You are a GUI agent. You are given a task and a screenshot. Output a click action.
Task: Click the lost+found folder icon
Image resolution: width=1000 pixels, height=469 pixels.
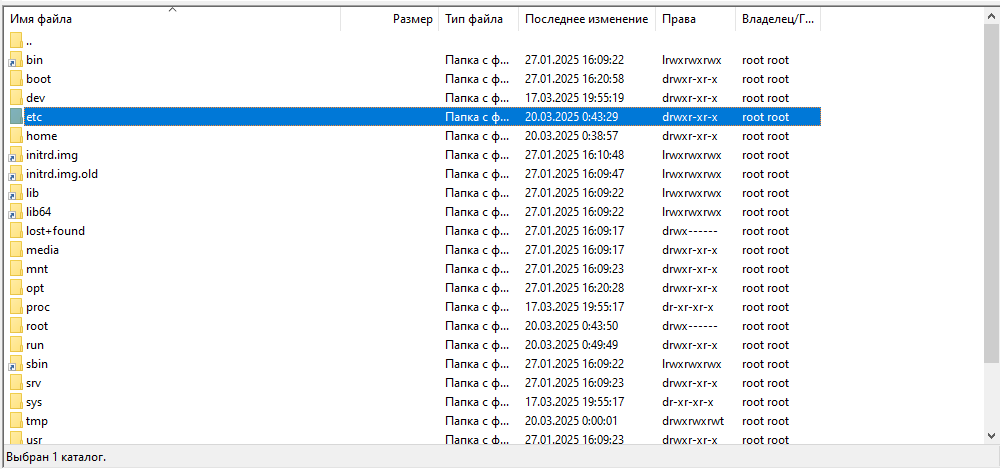16,231
